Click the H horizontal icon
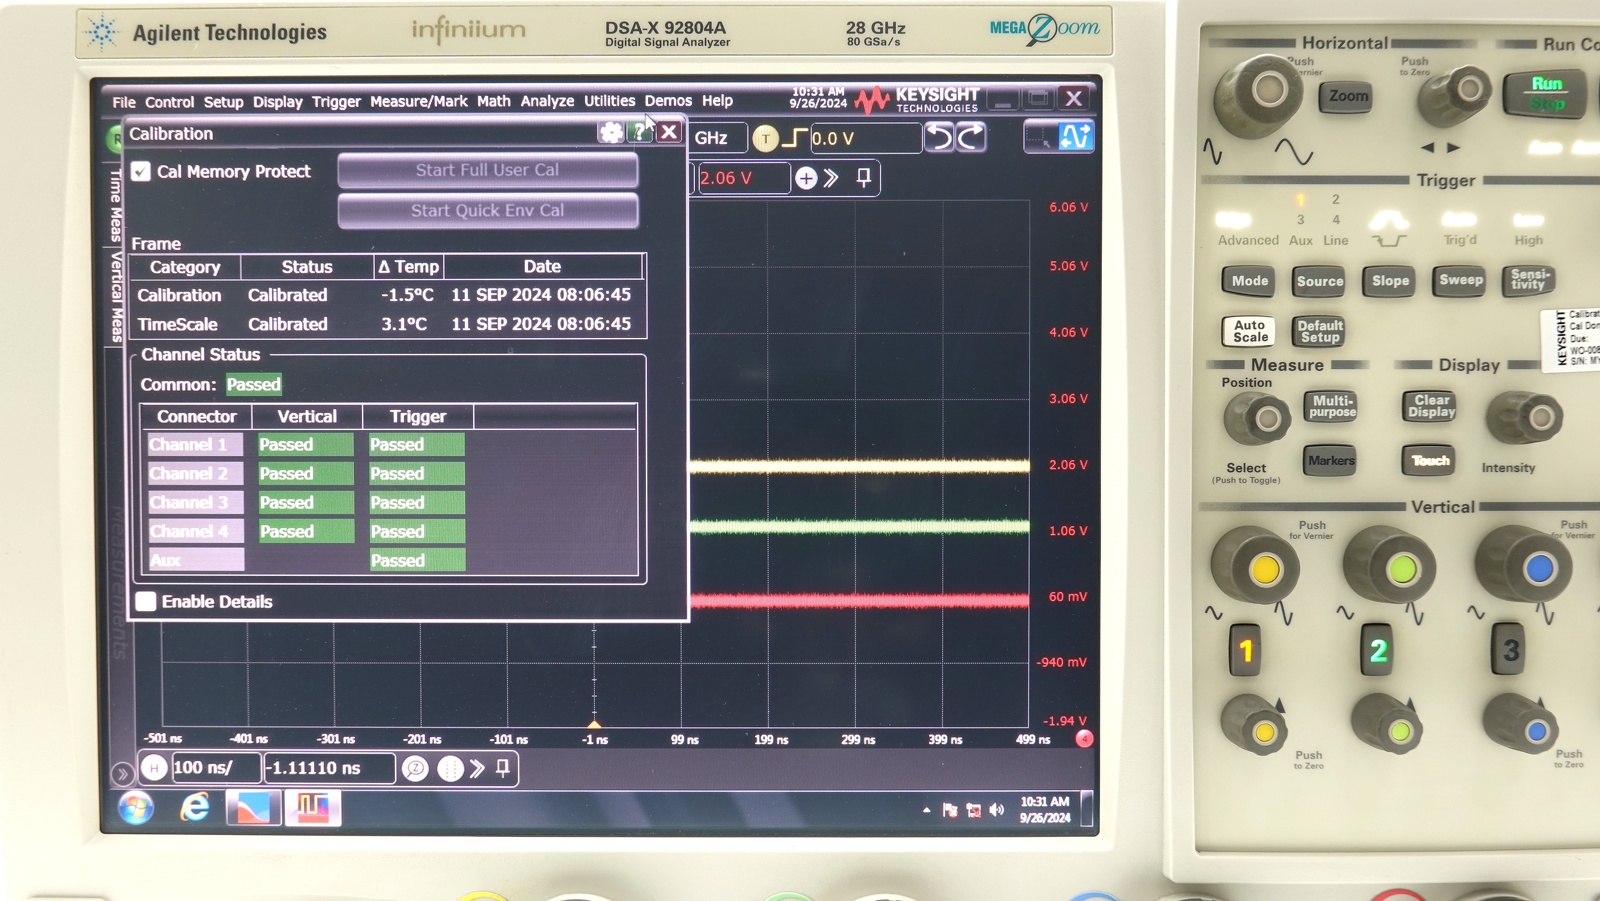Image resolution: width=1600 pixels, height=901 pixels. coord(154,768)
